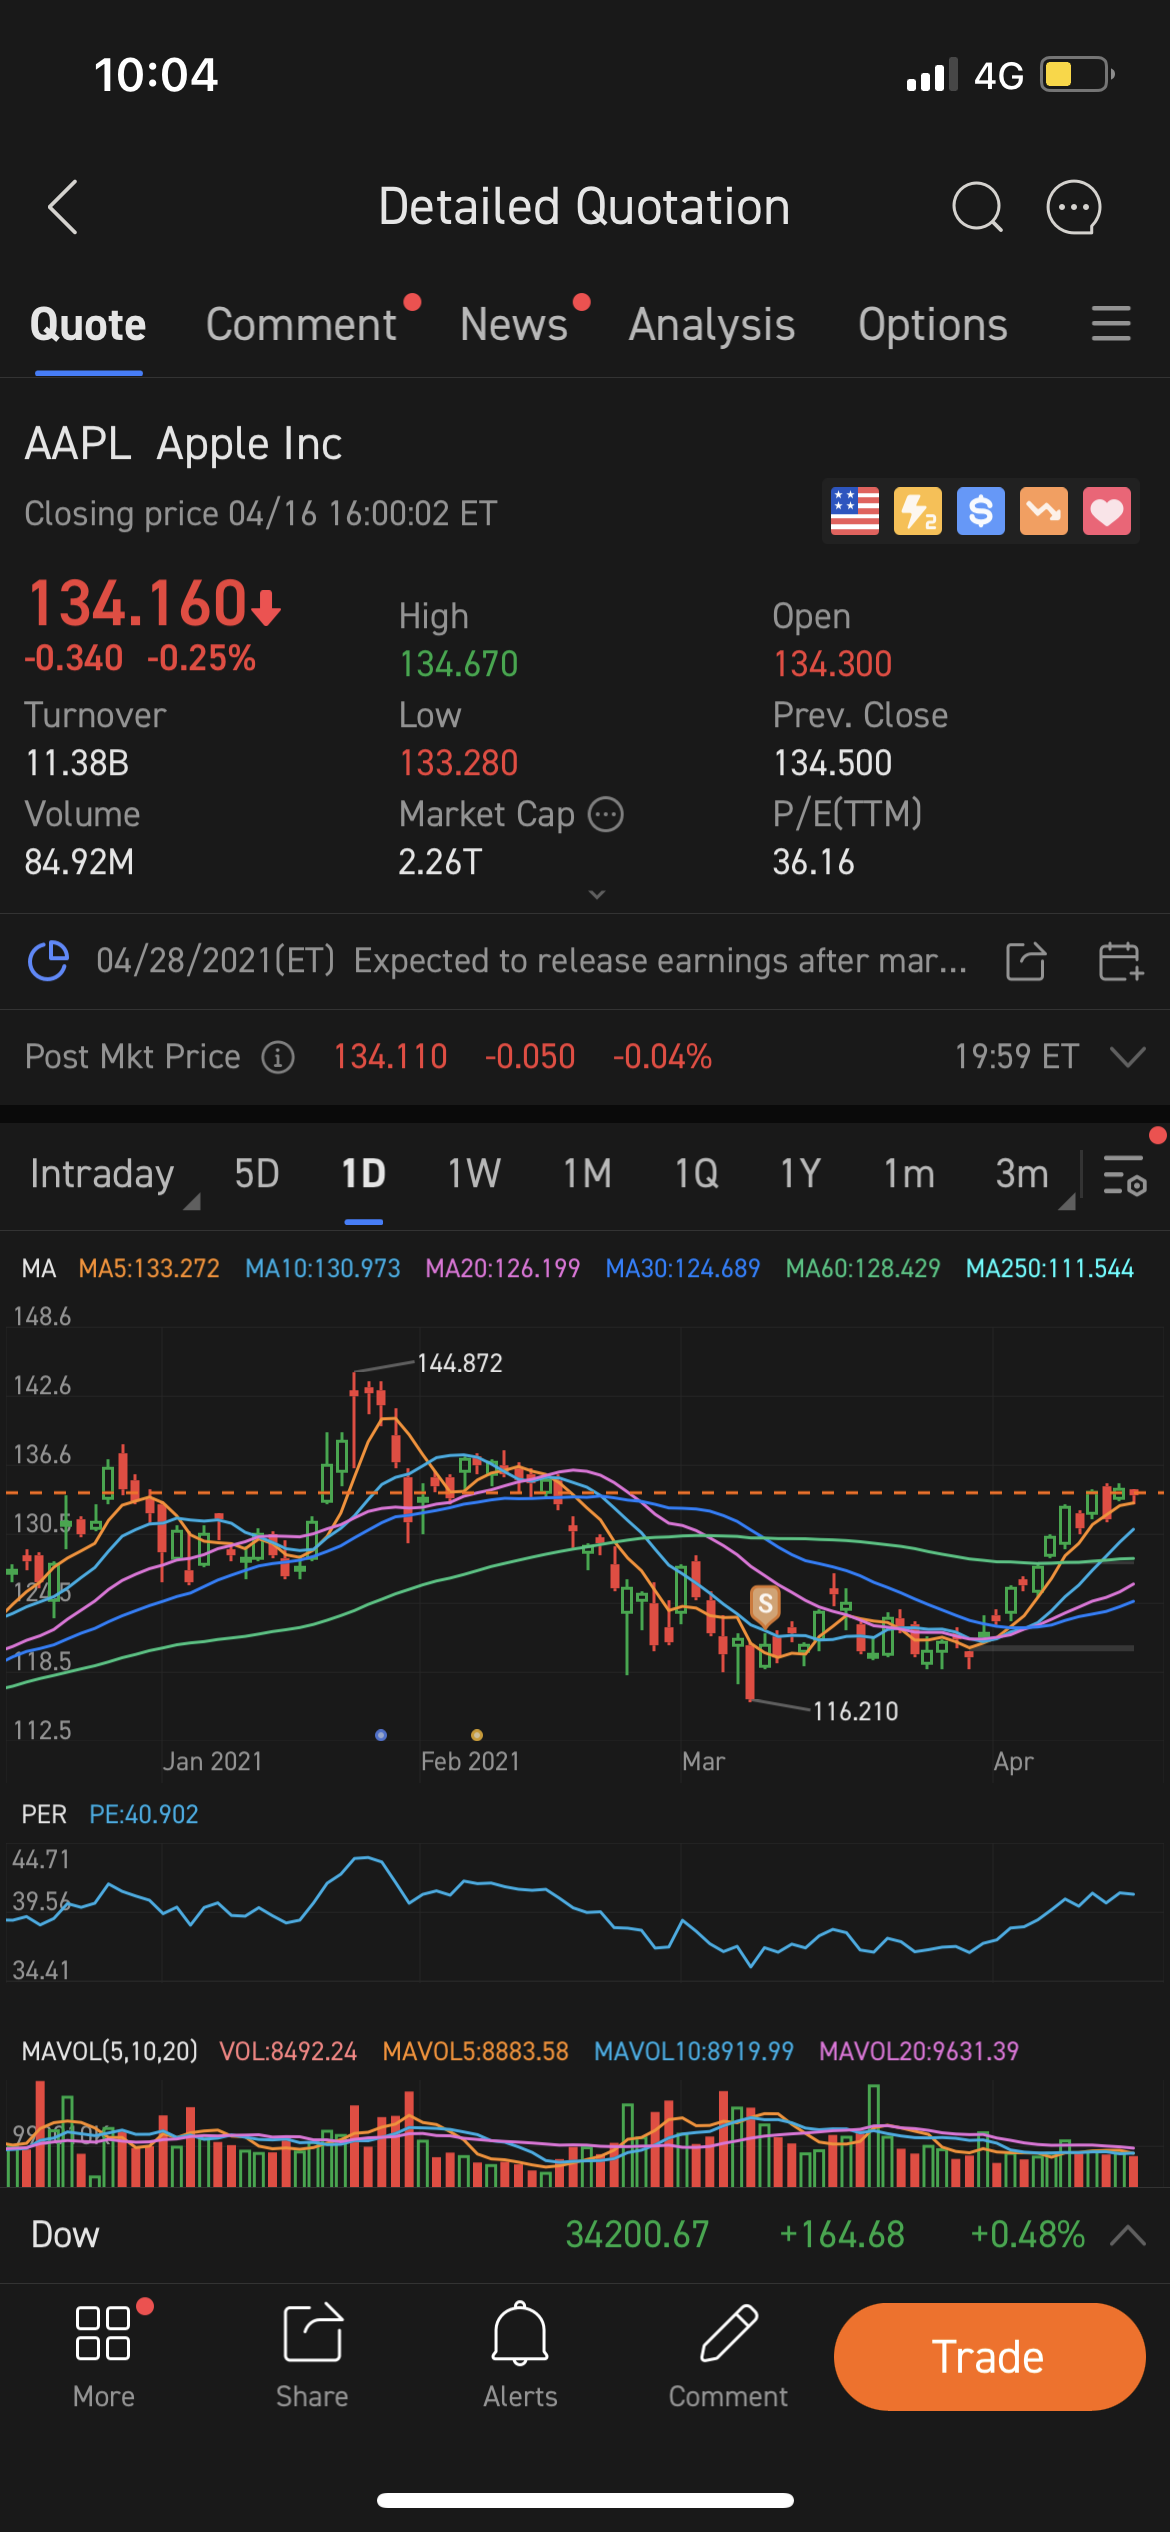
Task: Tap the MA20:126.199 value
Action: (503, 1268)
